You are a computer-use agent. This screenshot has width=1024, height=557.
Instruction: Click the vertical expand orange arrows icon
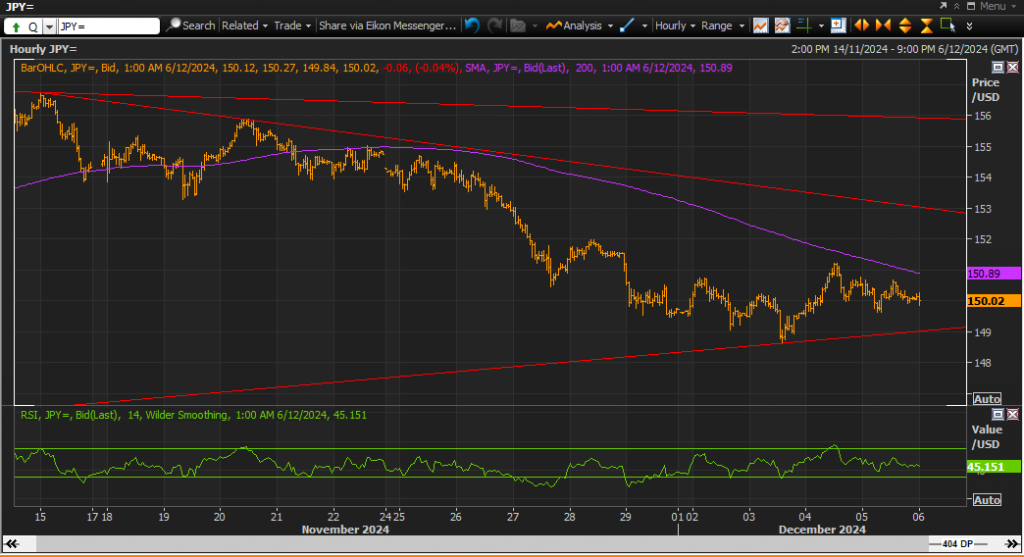pos(905,25)
